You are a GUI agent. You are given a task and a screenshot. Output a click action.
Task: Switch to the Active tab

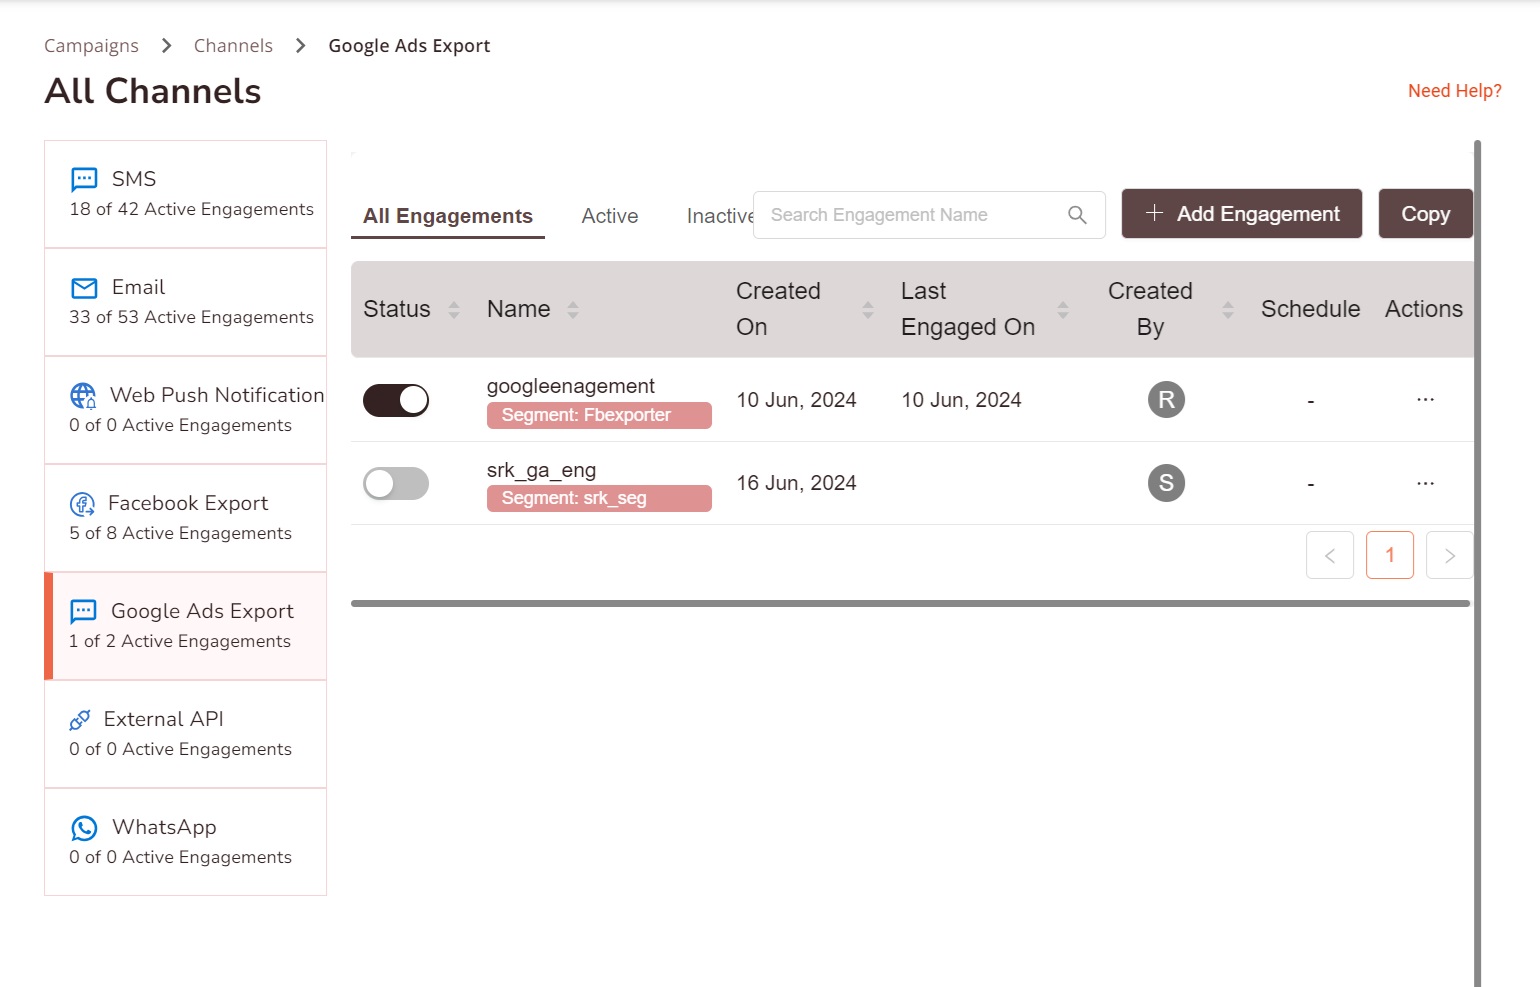(x=610, y=216)
